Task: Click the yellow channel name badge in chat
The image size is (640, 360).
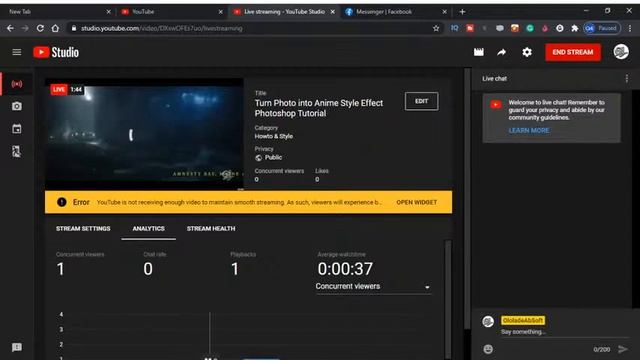Action: 523,320
